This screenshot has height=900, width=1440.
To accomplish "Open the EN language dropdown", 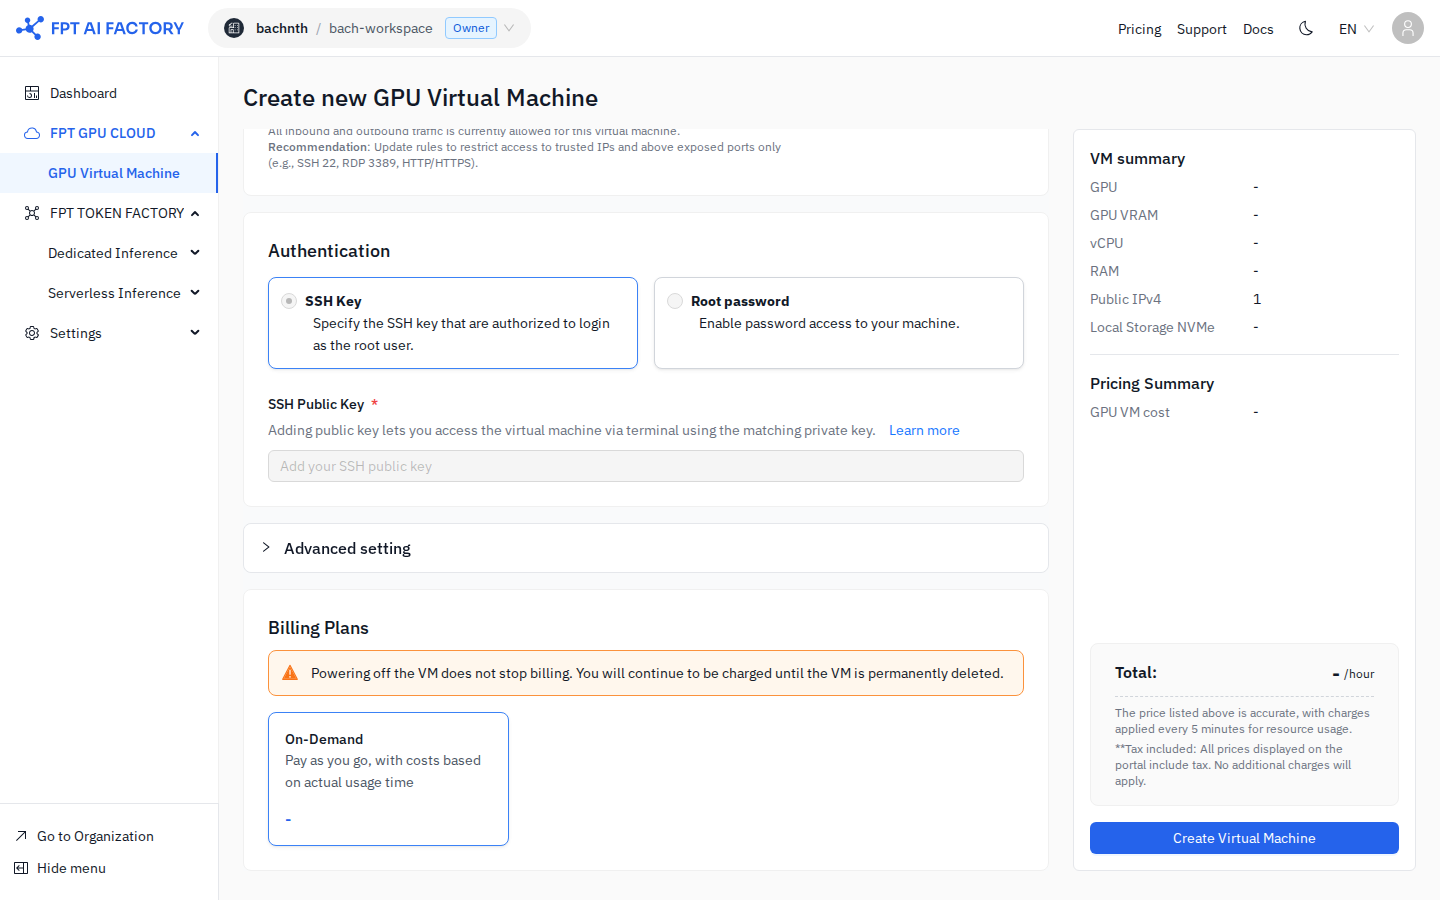I will pyautogui.click(x=1356, y=29).
